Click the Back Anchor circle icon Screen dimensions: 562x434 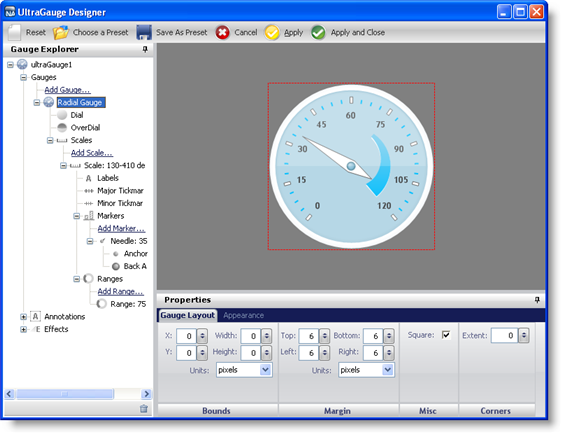(x=115, y=266)
